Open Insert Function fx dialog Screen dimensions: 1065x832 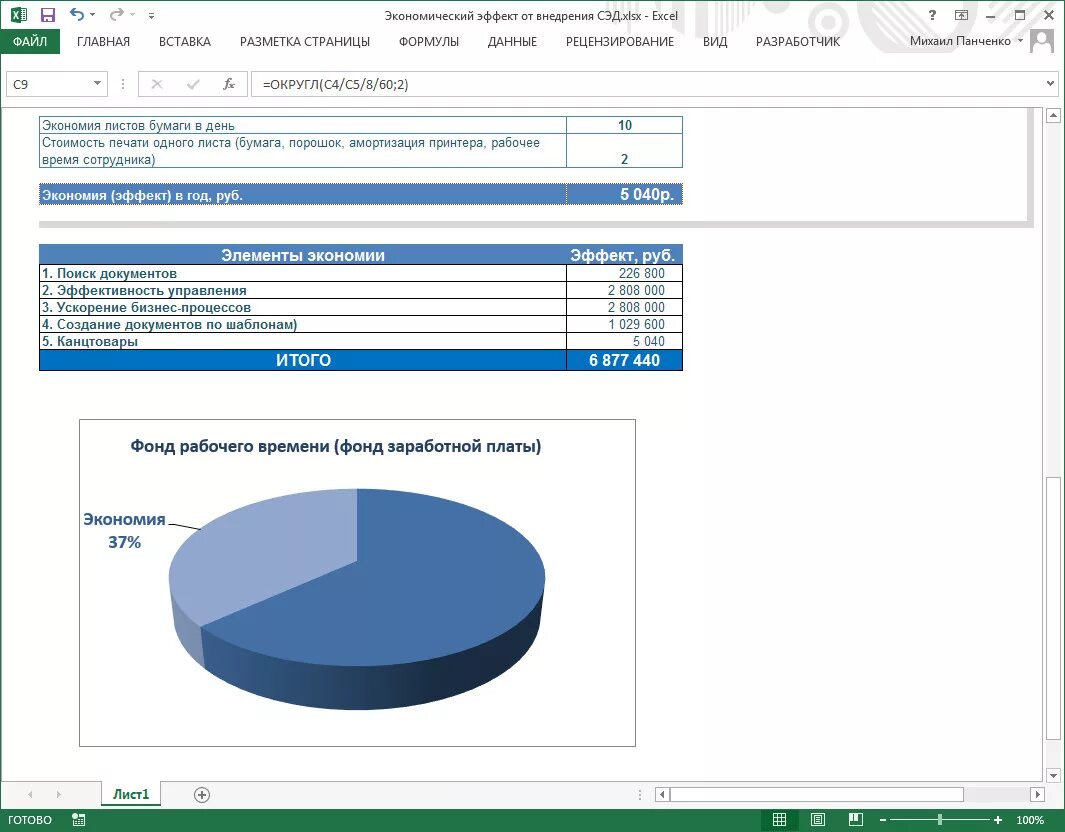tap(229, 84)
